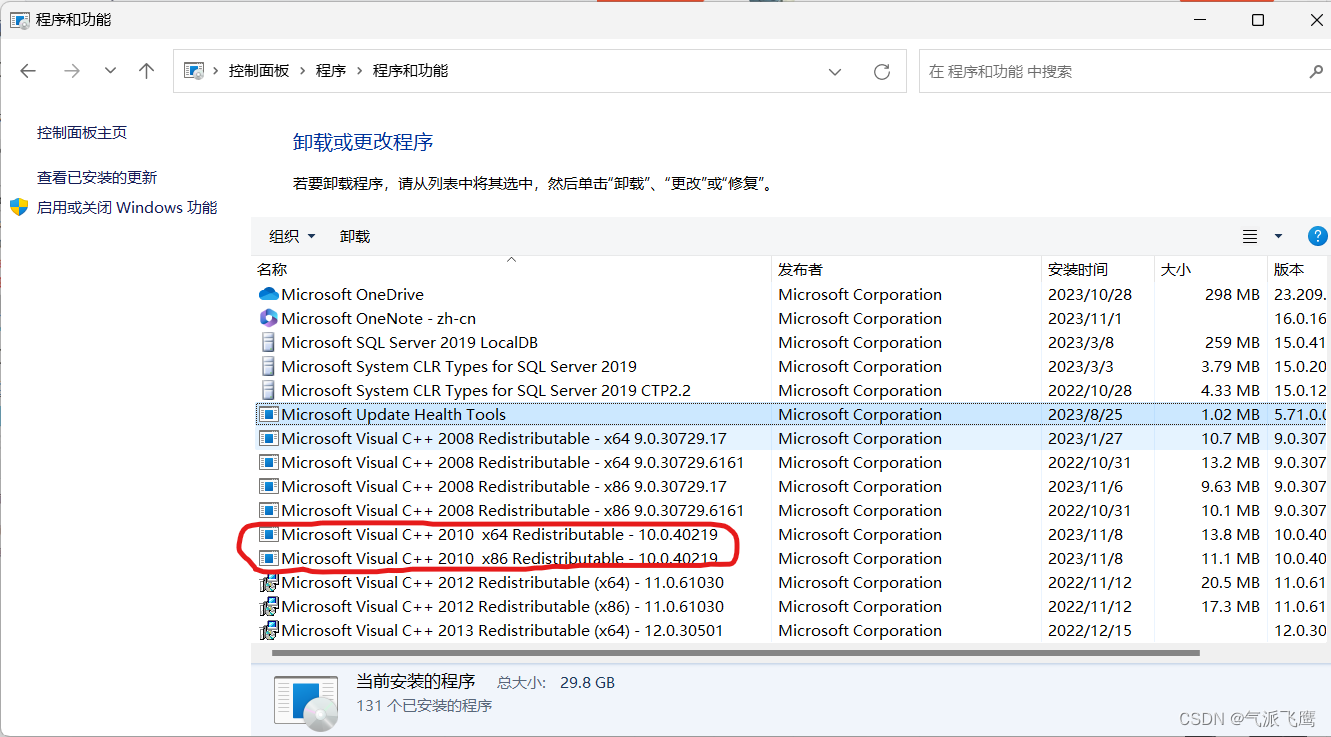Click icon of Visual C++ 2013 Redistributable (x64)

(x=268, y=630)
